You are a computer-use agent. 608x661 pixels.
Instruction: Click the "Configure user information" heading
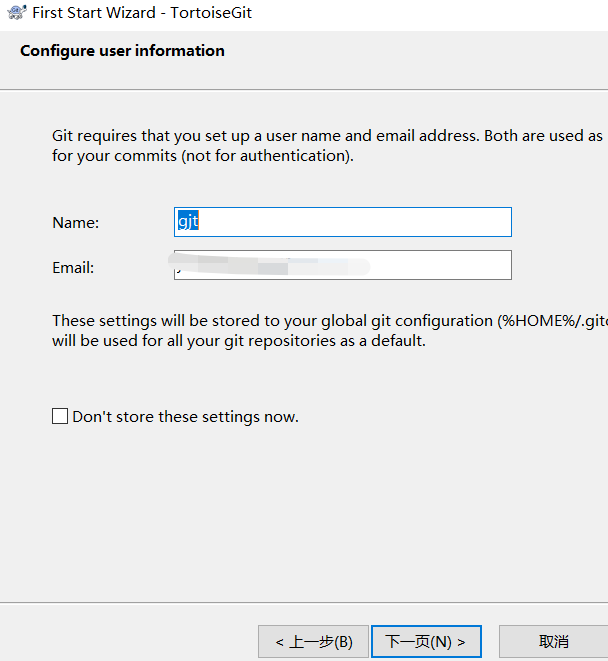tap(122, 51)
